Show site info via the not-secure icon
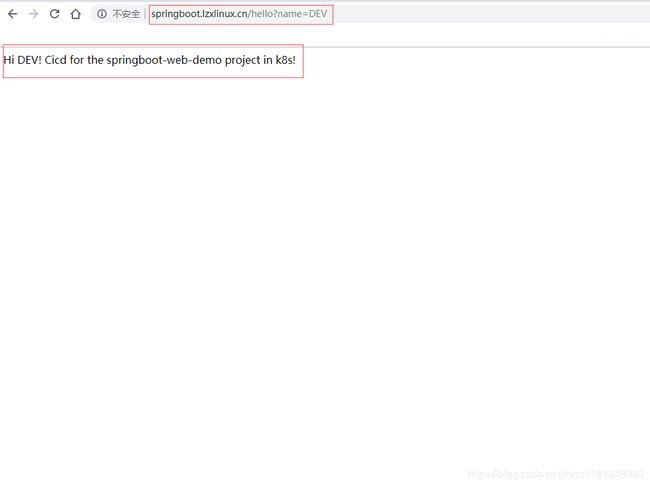 [102, 14]
